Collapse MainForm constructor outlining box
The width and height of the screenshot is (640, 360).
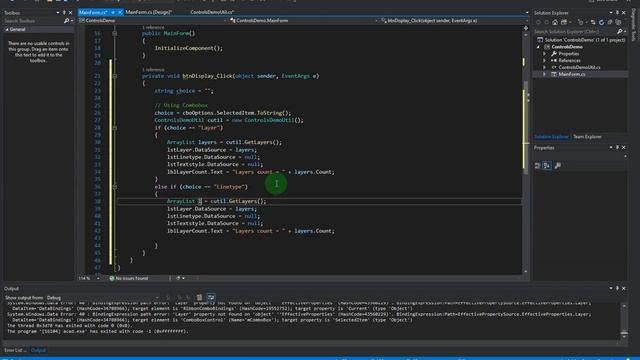tap(115, 33)
